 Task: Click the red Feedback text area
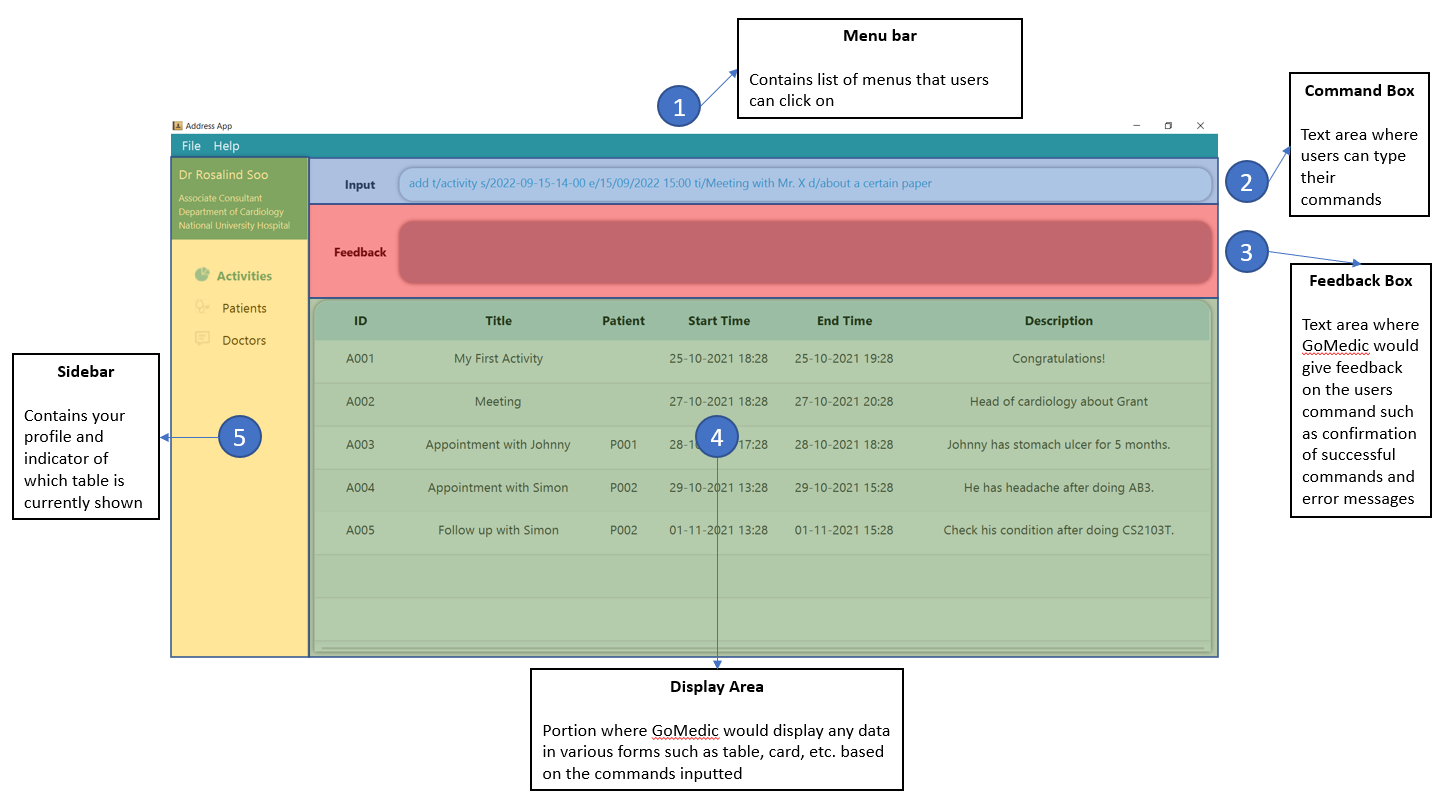coord(804,252)
